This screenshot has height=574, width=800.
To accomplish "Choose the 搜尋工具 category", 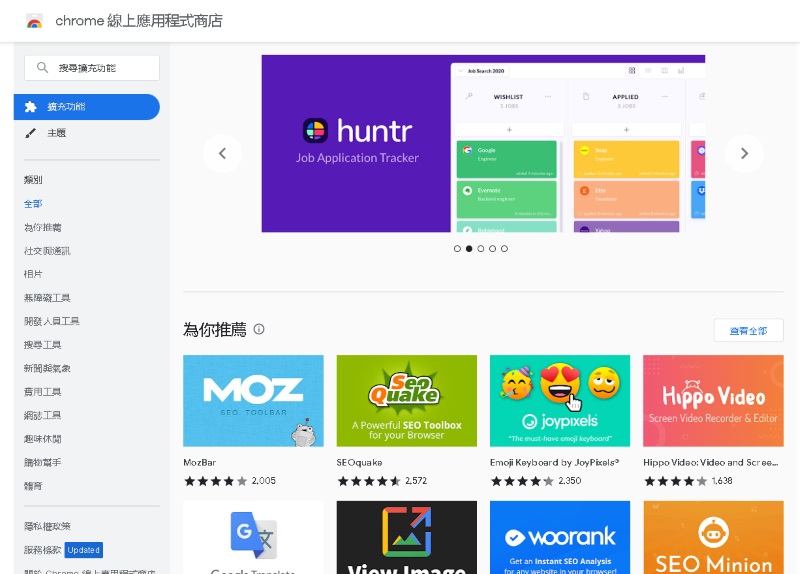I will click(x=42, y=344).
